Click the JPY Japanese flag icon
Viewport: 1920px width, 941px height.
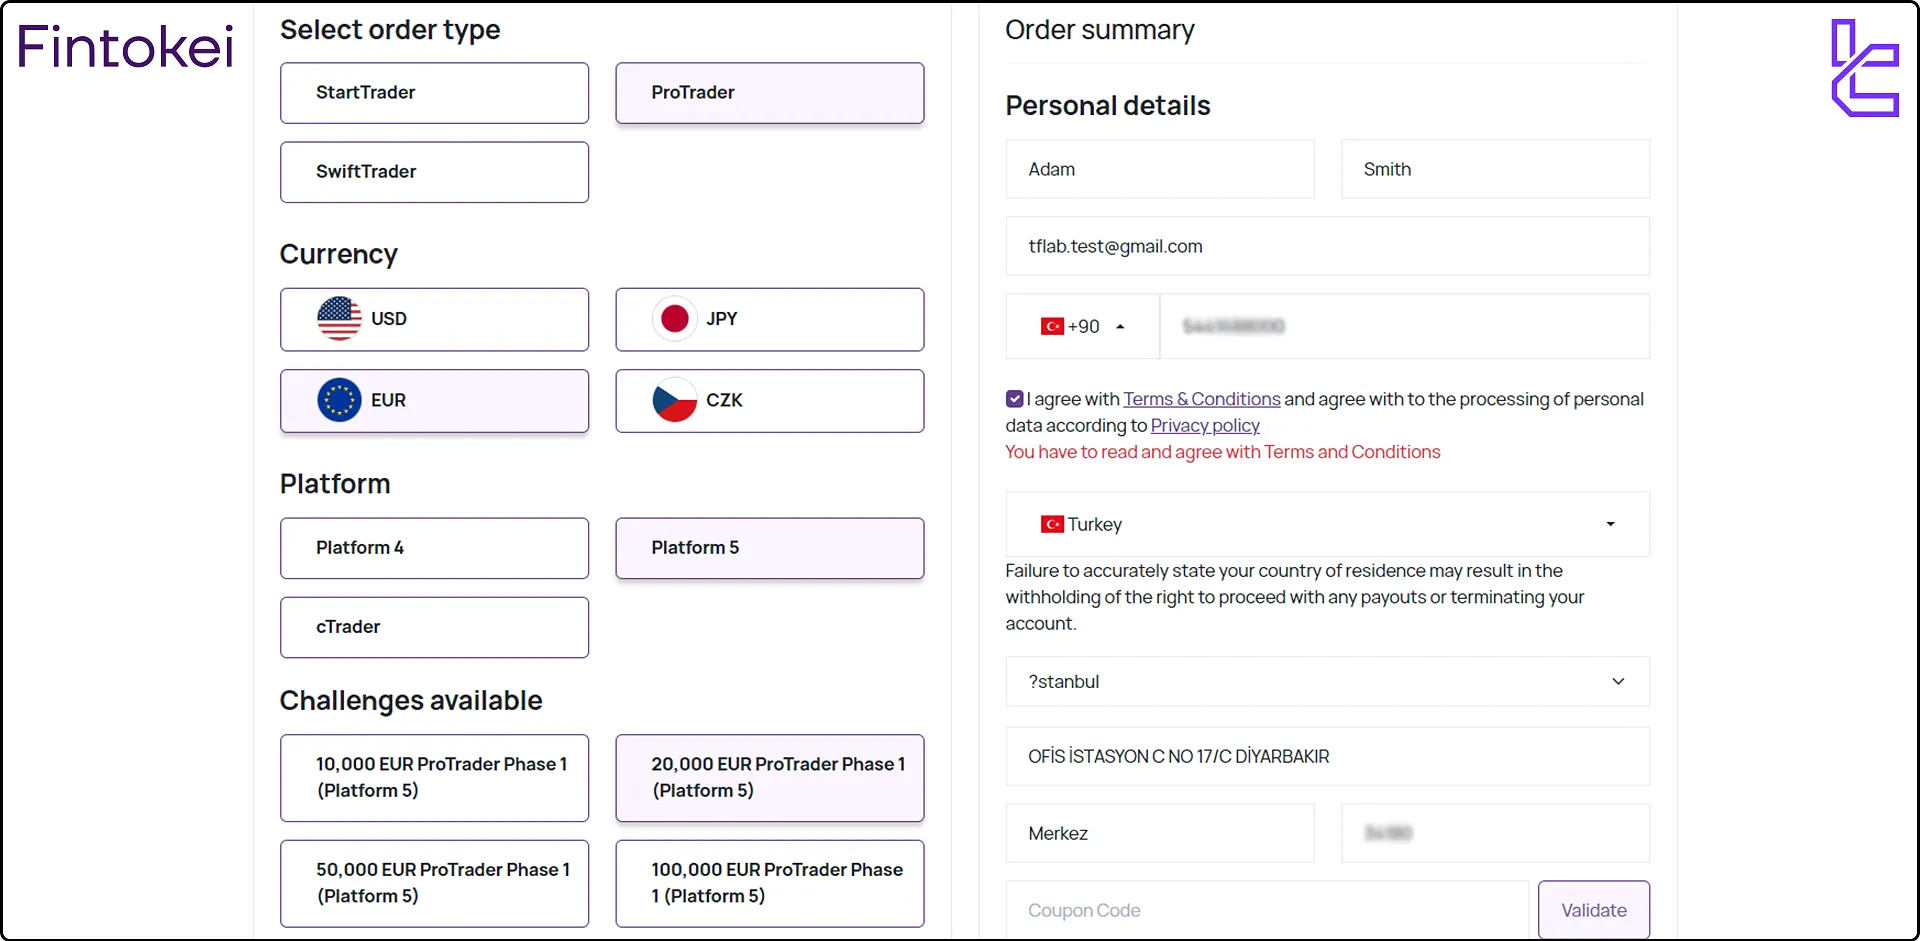pos(675,319)
